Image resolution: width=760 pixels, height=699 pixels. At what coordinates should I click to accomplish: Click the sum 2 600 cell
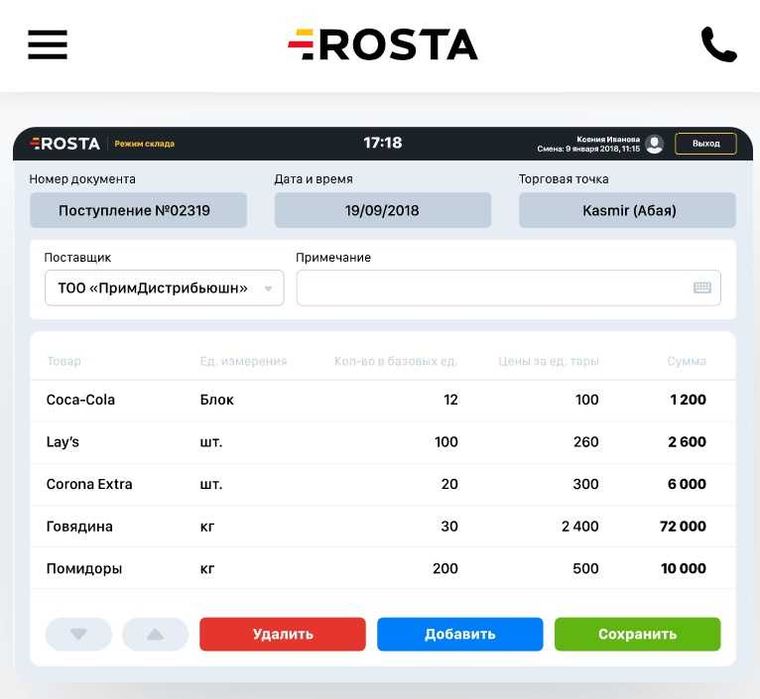pyautogui.click(x=687, y=442)
